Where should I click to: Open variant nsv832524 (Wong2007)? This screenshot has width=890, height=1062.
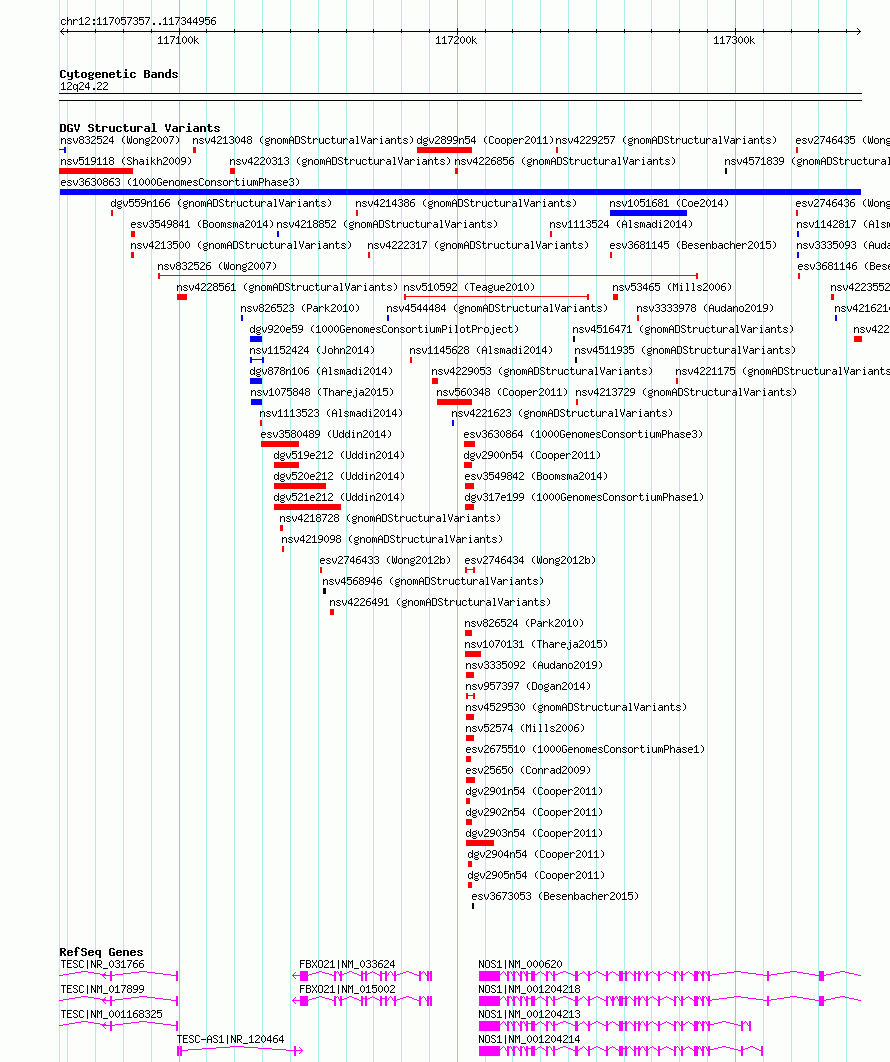[x=120, y=140]
